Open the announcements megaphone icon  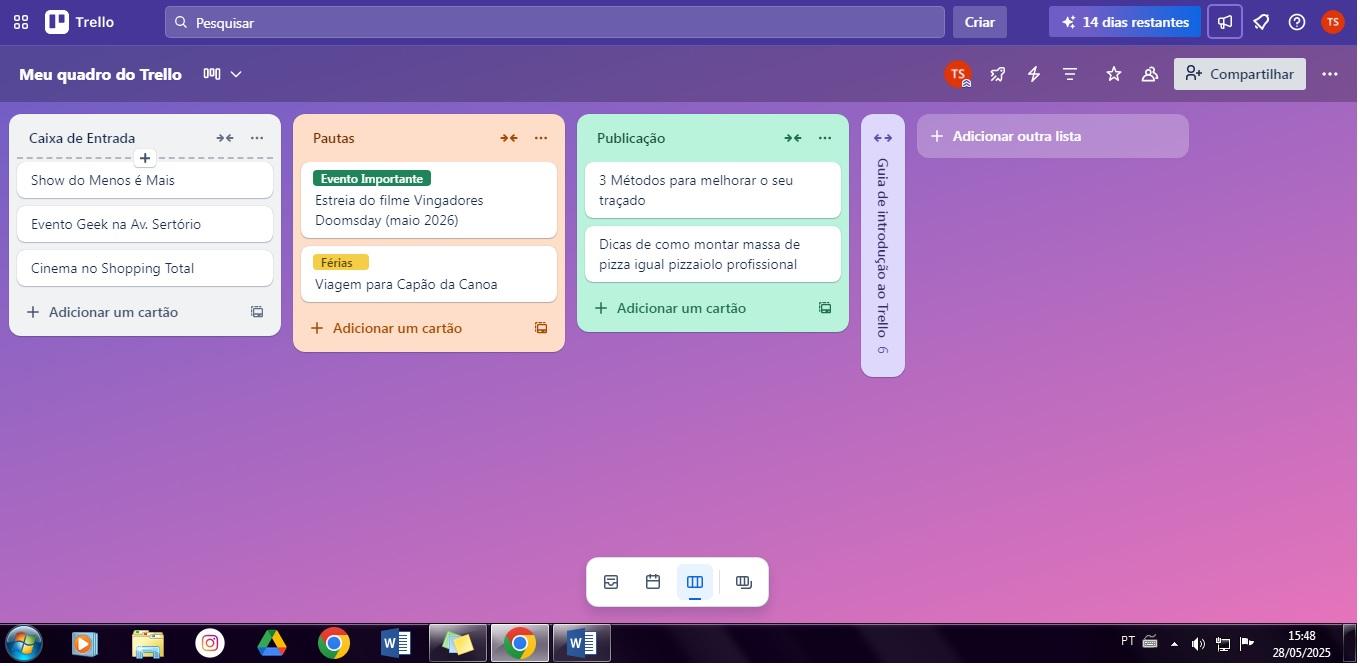pyautogui.click(x=1225, y=22)
